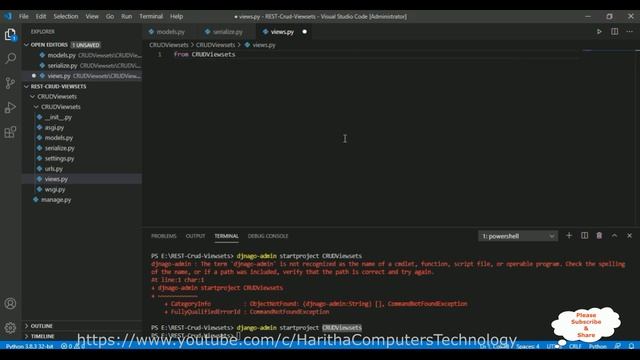Open the Explorer view in activity bar
The width and height of the screenshot is (640, 360).
point(10,34)
